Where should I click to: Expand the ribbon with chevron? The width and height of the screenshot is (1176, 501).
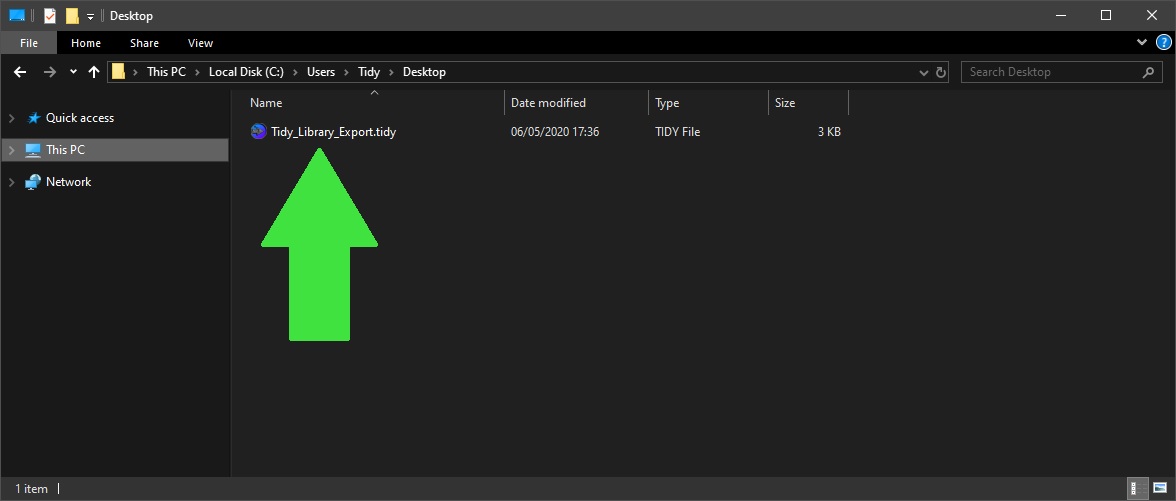pos(1142,42)
